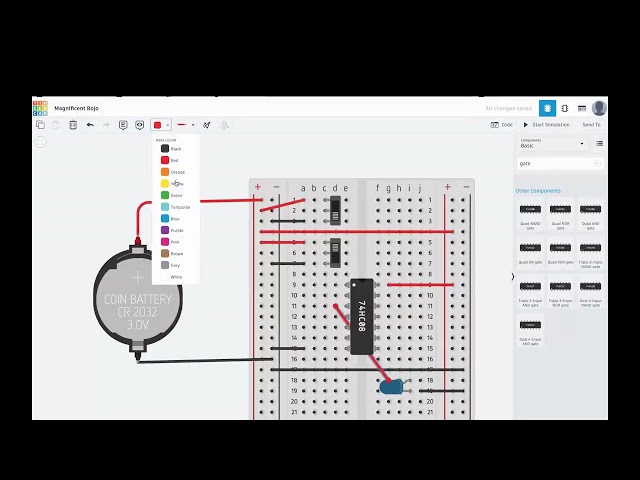This screenshot has height=480, width=640.
Task: Open the Code editor button
Action: click(x=502, y=124)
